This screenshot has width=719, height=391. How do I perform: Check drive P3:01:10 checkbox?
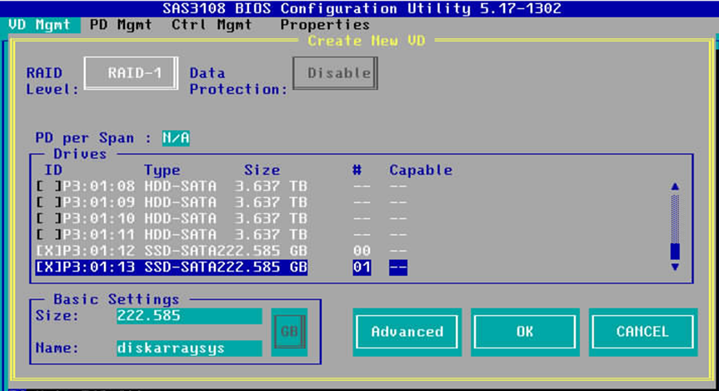(49, 218)
